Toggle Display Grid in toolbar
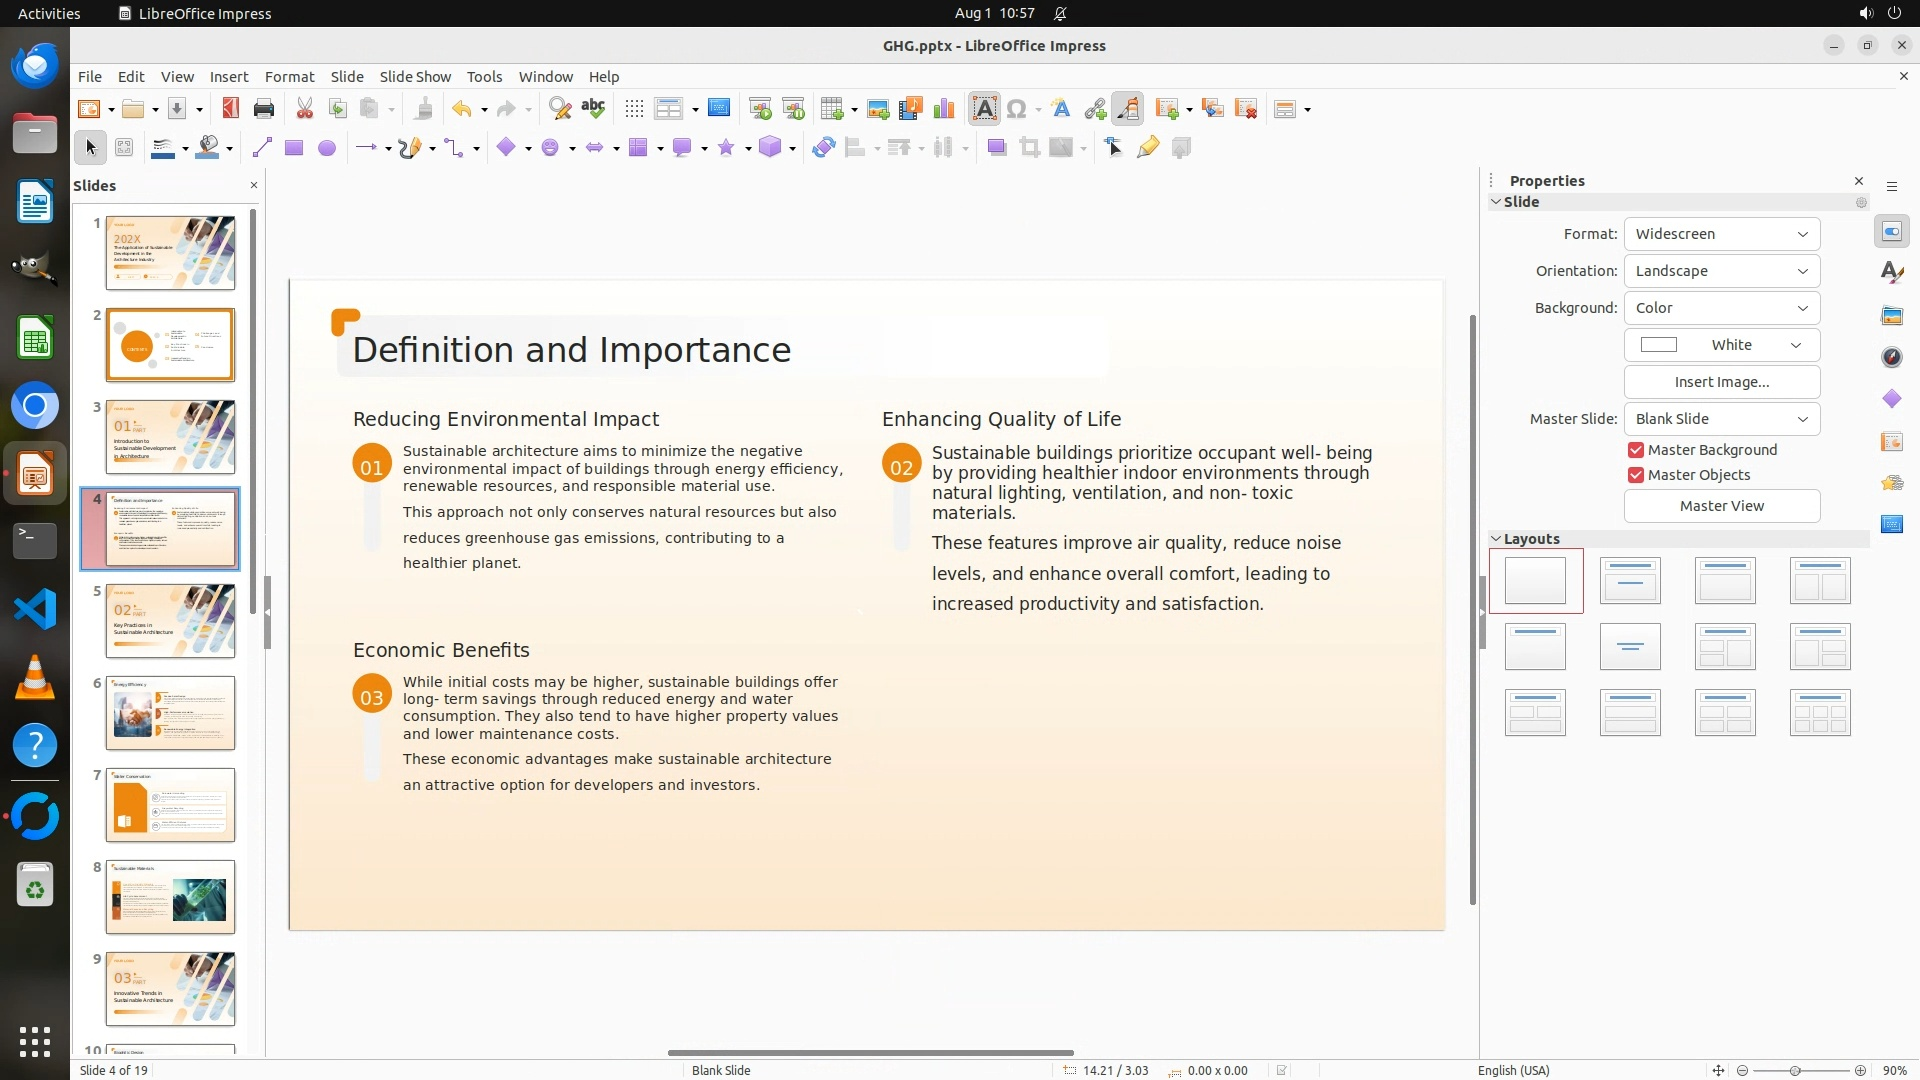Viewport: 1920px width, 1080px height. (634, 109)
